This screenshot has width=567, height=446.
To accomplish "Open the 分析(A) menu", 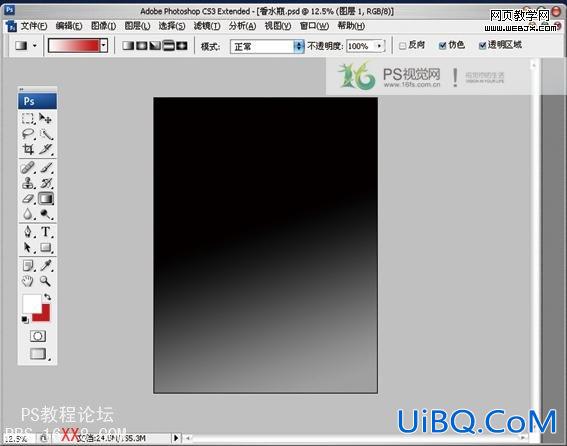I will (x=242, y=26).
